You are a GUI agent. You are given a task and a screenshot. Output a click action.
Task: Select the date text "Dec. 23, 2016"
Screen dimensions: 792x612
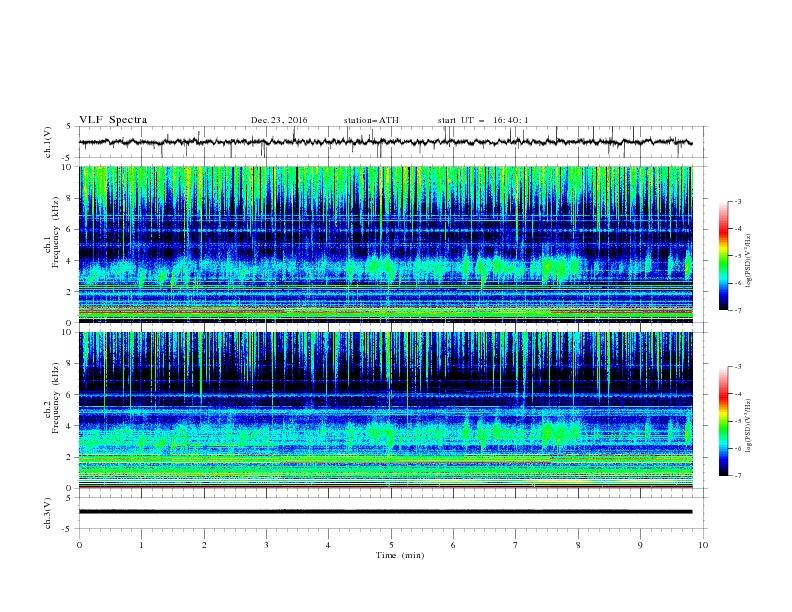279,120
